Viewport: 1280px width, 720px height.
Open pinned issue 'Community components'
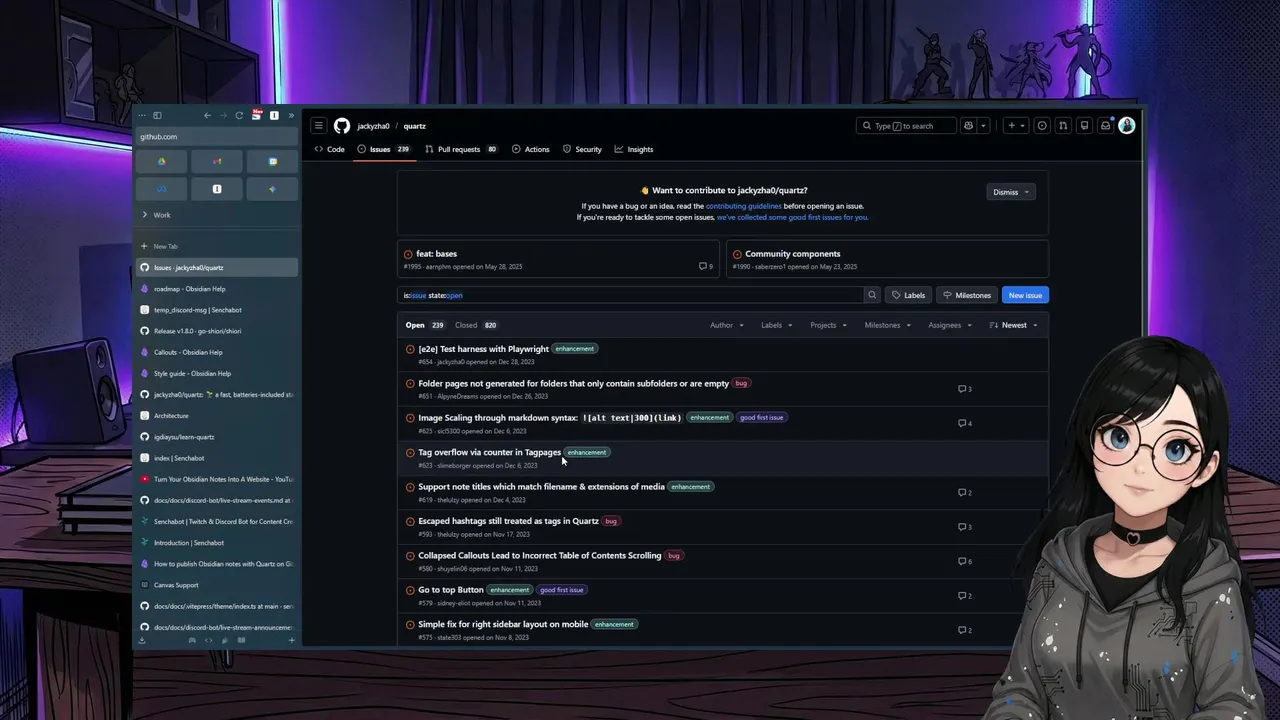coord(792,254)
